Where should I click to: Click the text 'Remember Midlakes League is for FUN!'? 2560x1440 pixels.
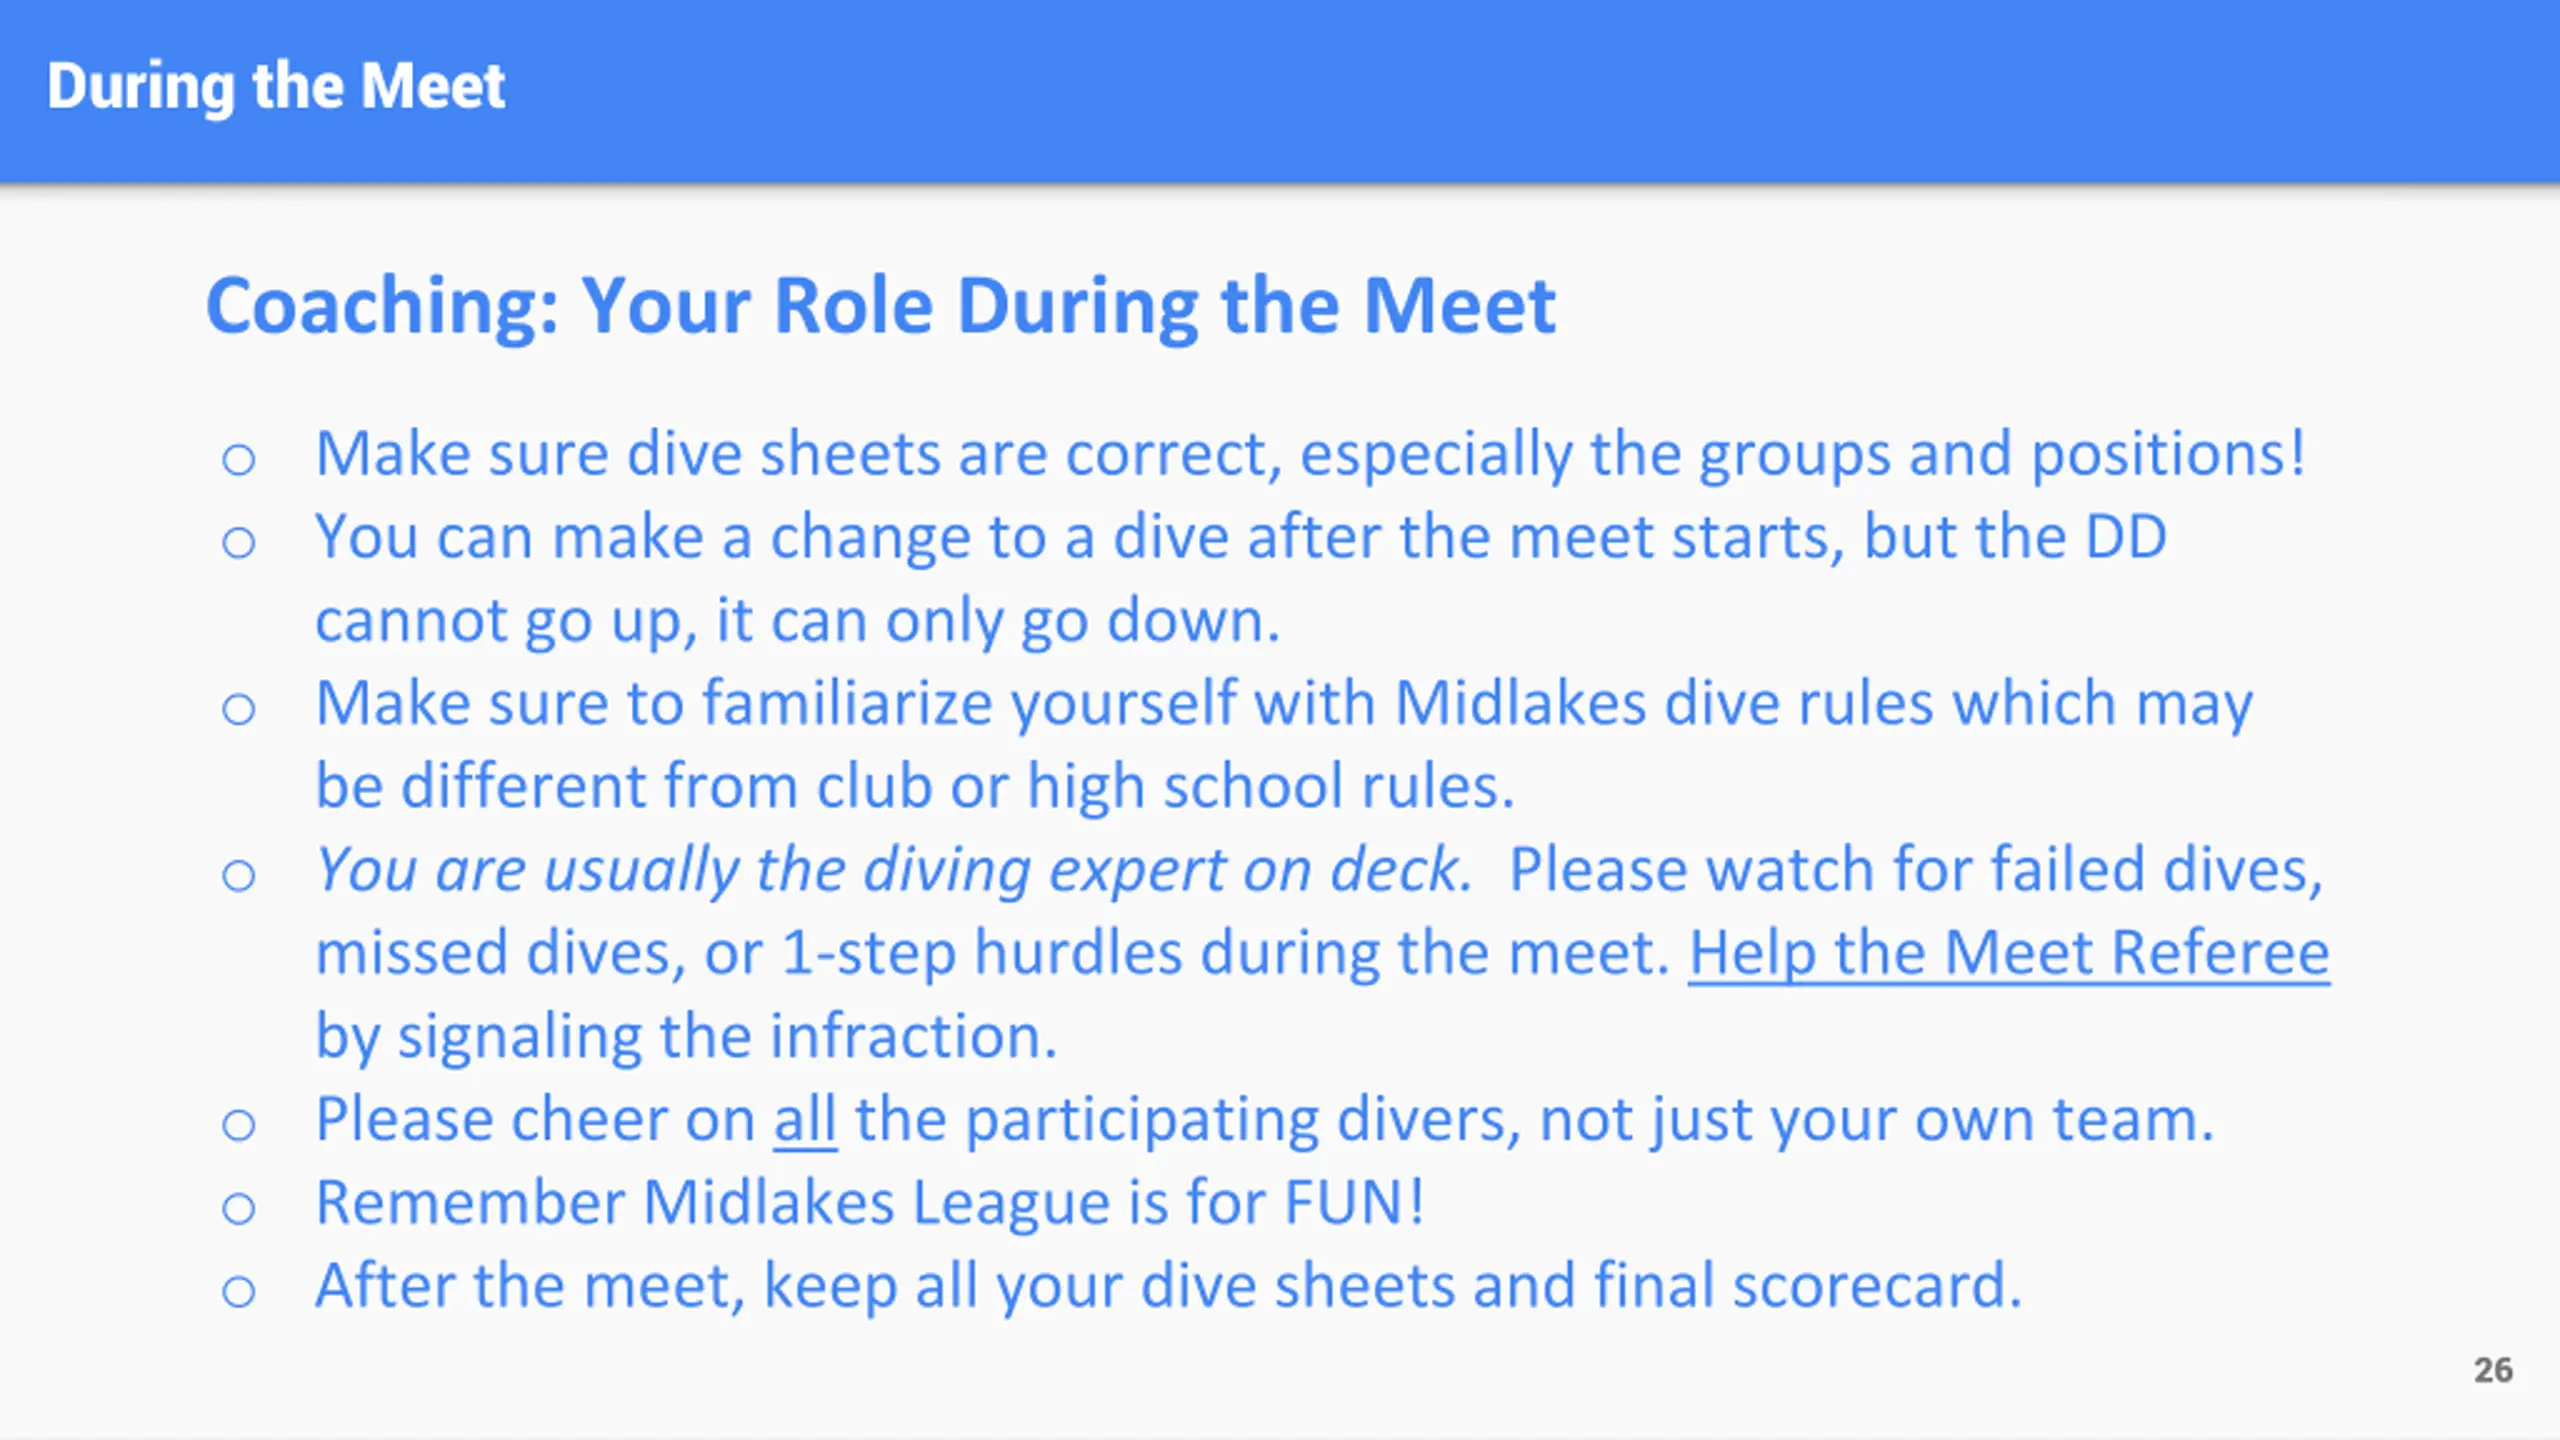[x=869, y=1202]
